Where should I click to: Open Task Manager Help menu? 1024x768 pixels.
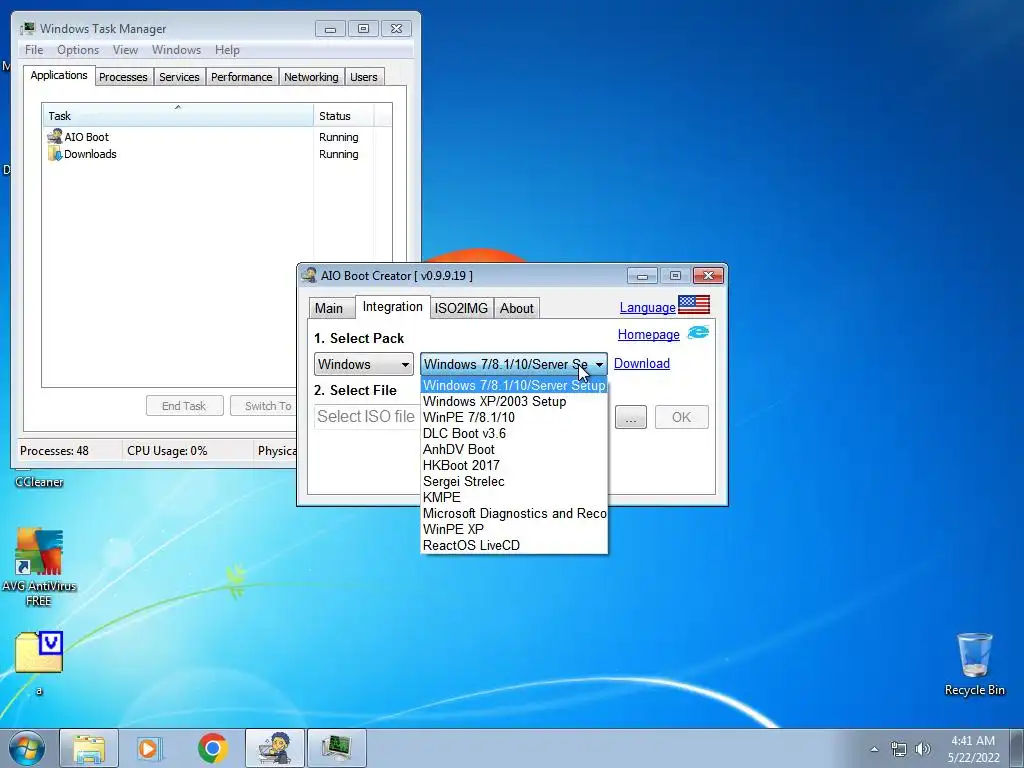click(227, 50)
